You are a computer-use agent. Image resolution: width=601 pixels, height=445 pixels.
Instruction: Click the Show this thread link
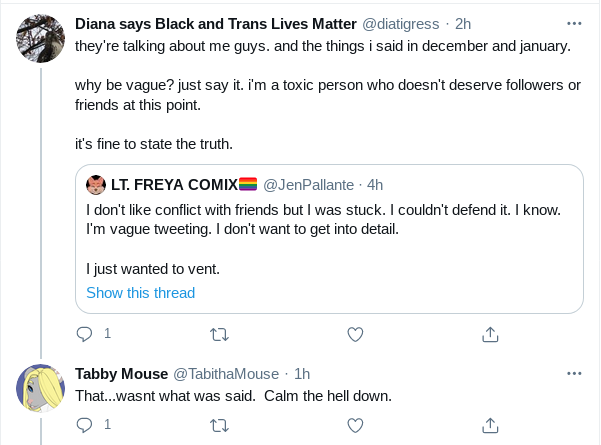(141, 293)
